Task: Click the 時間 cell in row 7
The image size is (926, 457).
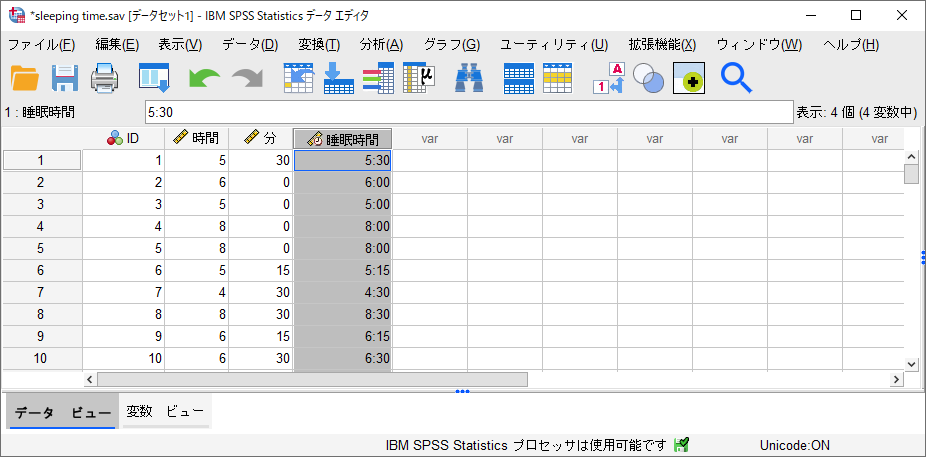Action: coord(196,293)
